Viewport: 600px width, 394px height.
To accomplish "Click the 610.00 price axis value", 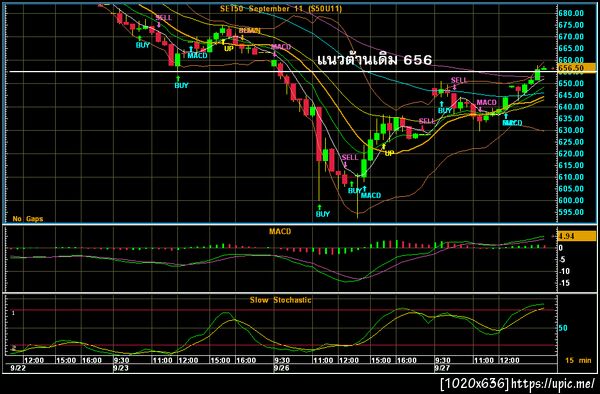I will pyautogui.click(x=571, y=177).
